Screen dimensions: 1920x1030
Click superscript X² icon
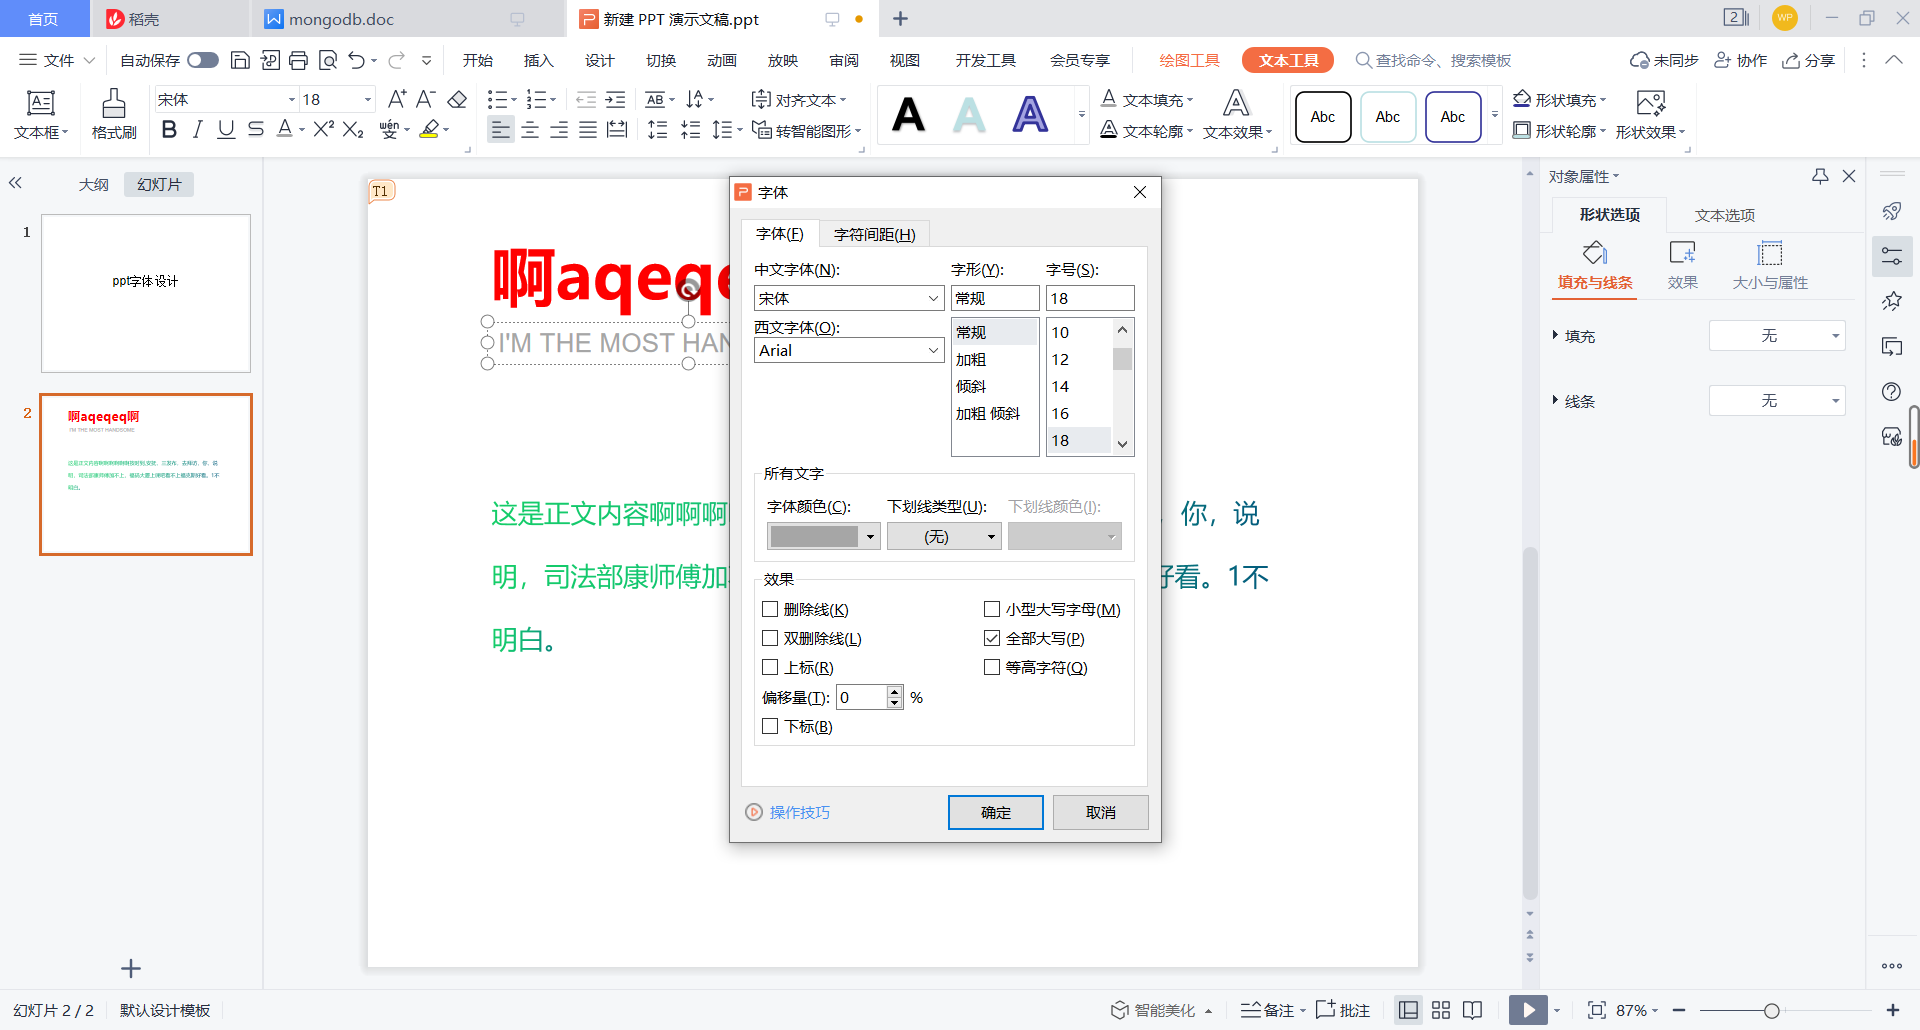coord(323,130)
